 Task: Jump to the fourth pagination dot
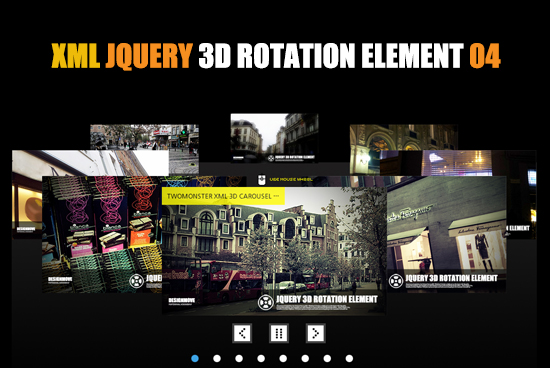point(261,358)
